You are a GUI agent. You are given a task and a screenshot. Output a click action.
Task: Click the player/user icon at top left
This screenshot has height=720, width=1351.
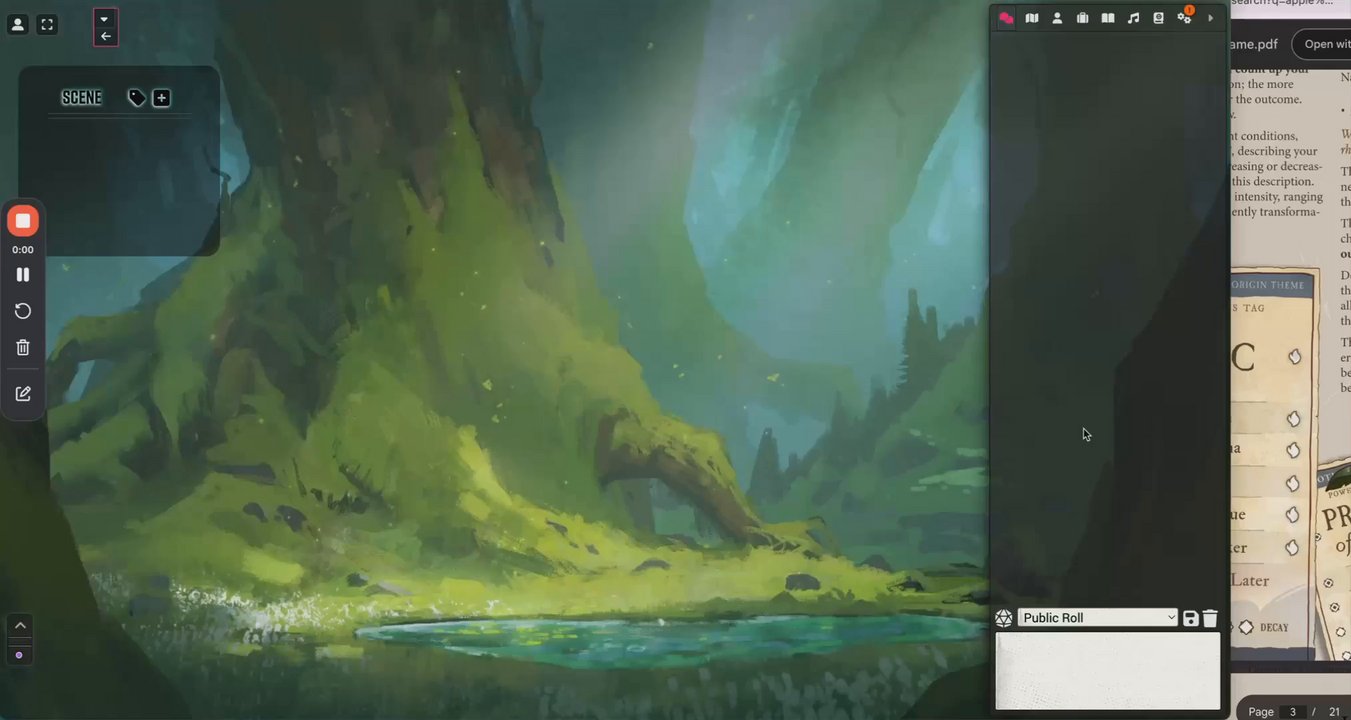pos(17,25)
